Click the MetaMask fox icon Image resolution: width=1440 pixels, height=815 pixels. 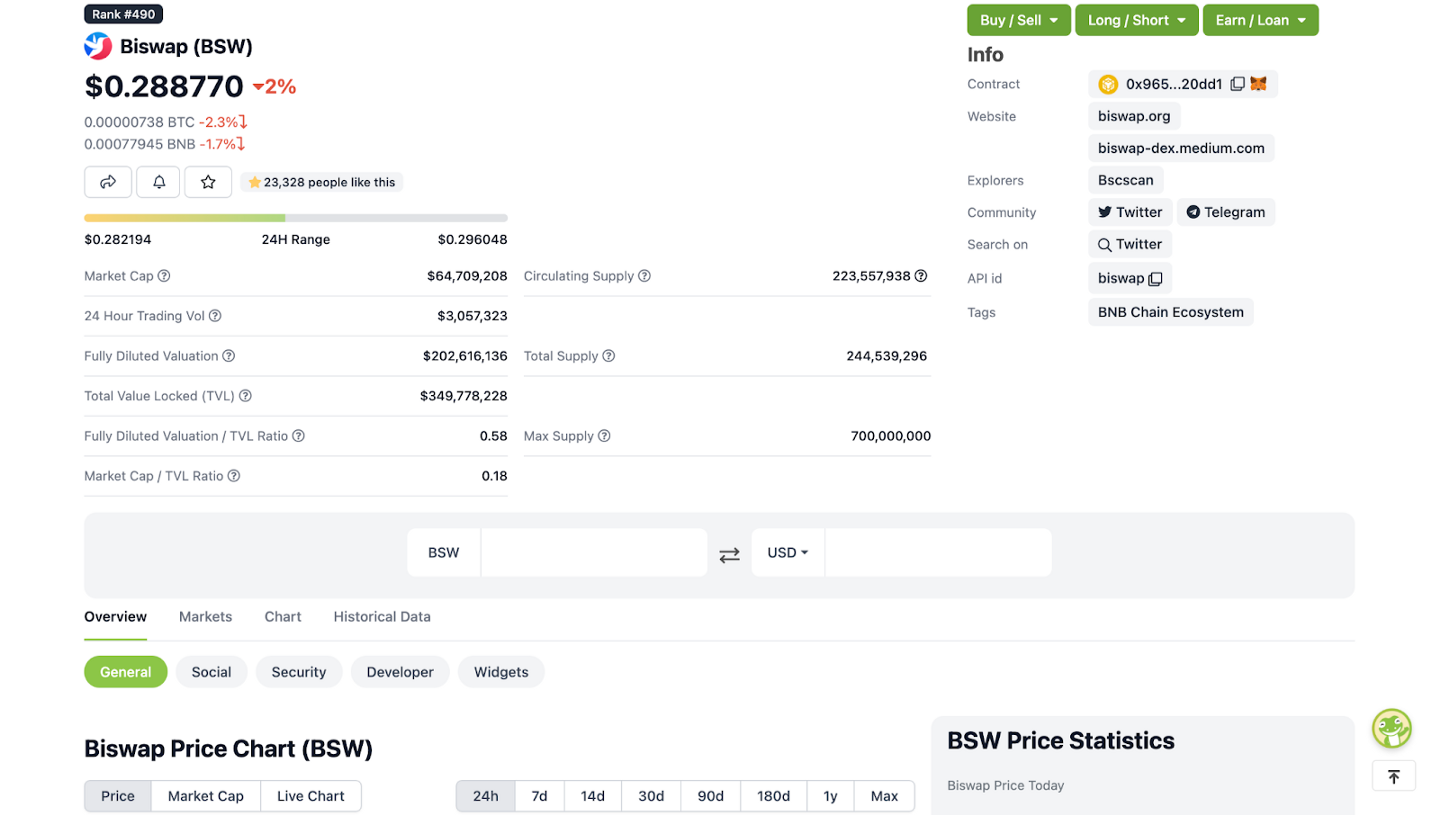[1259, 84]
